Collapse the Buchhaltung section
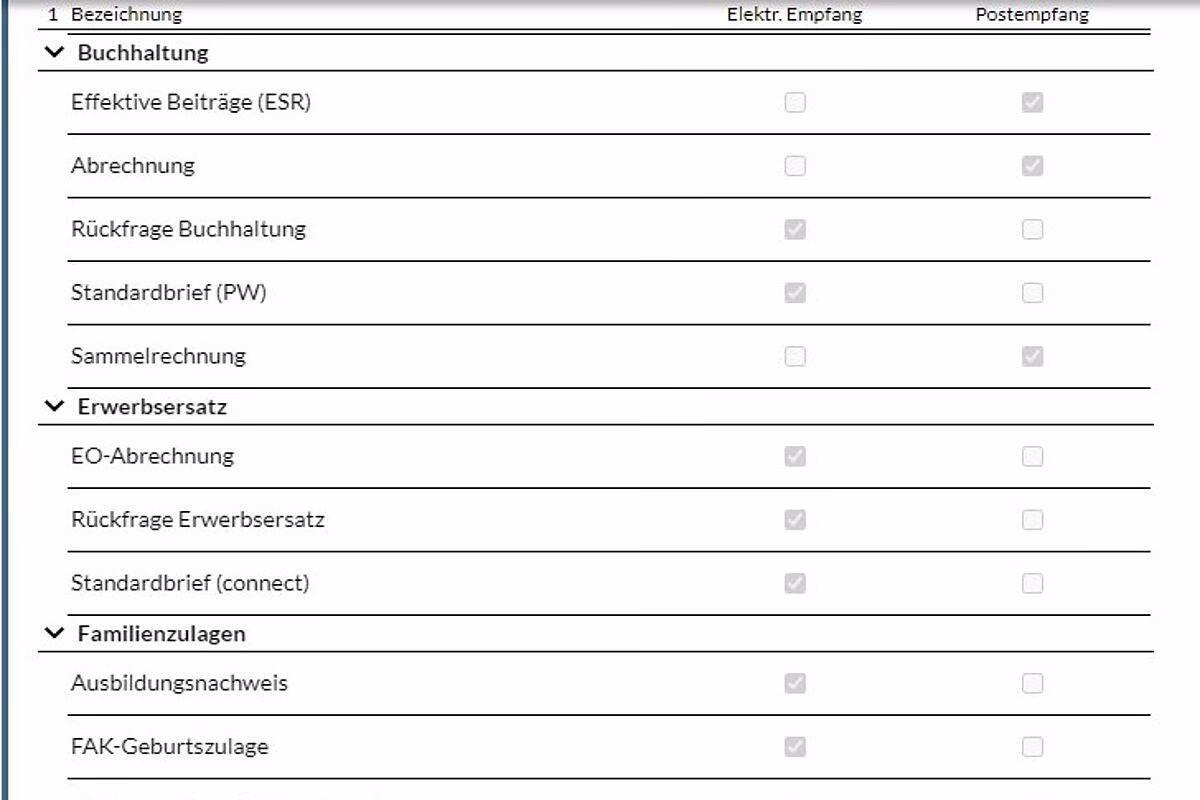Screen dimensions: 1200x800 pyautogui.click(x=54, y=53)
